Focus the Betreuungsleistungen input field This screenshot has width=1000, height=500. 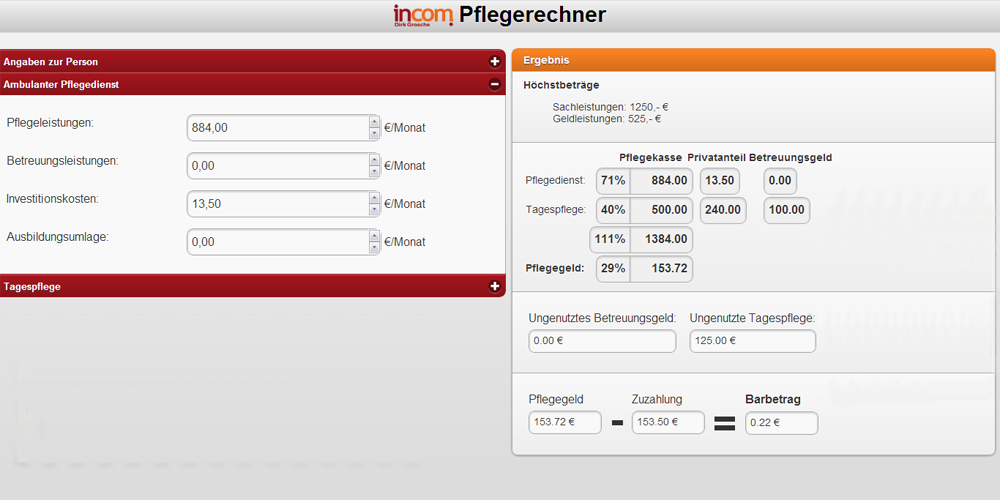[x=277, y=166]
